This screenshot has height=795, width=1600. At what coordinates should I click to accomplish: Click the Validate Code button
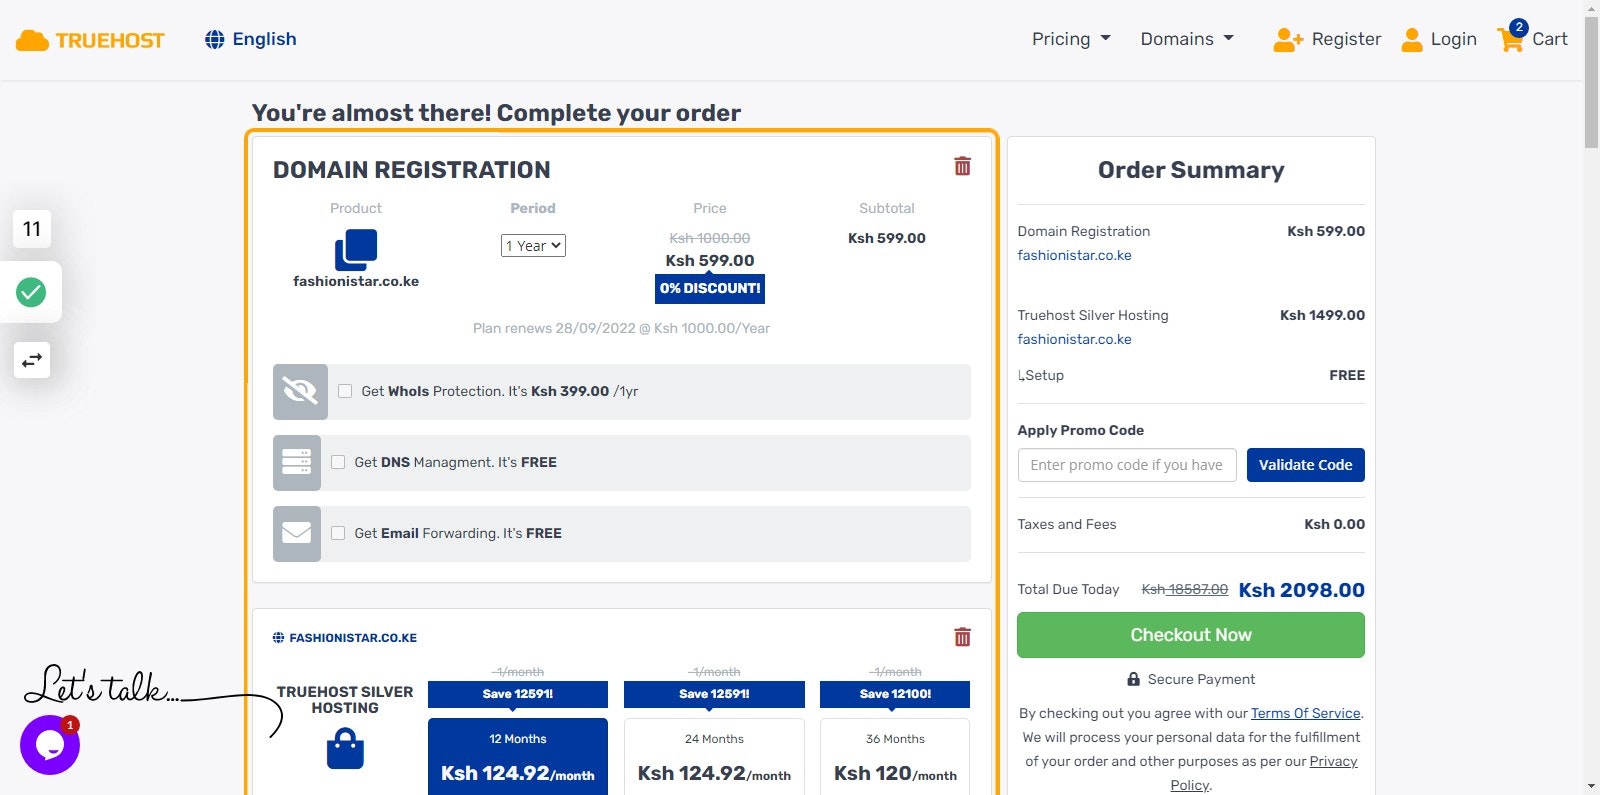tap(1305, 465)
